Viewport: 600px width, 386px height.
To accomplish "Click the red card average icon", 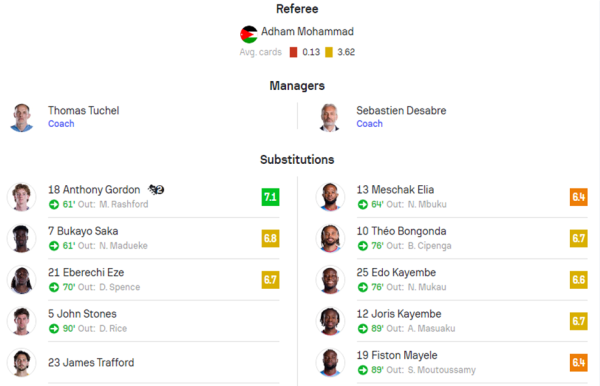I will coord(293,52).
